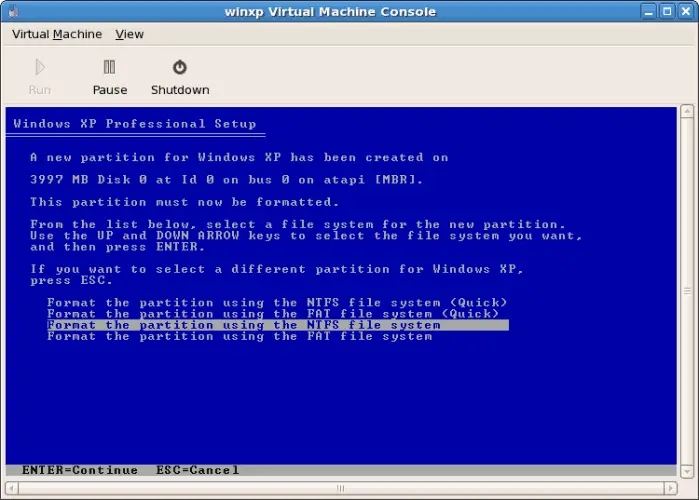Select the FAT file system full format option
This screenshot has height=500, width=699.
point(240,337)
